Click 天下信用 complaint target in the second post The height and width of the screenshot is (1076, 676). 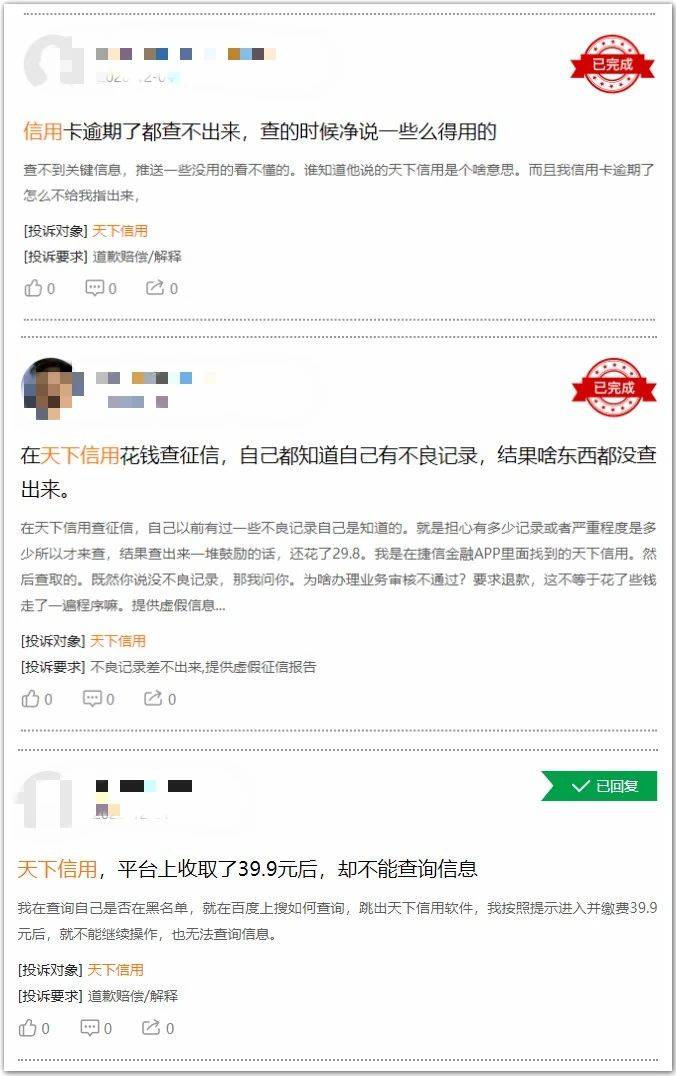(x=118, y=641)
